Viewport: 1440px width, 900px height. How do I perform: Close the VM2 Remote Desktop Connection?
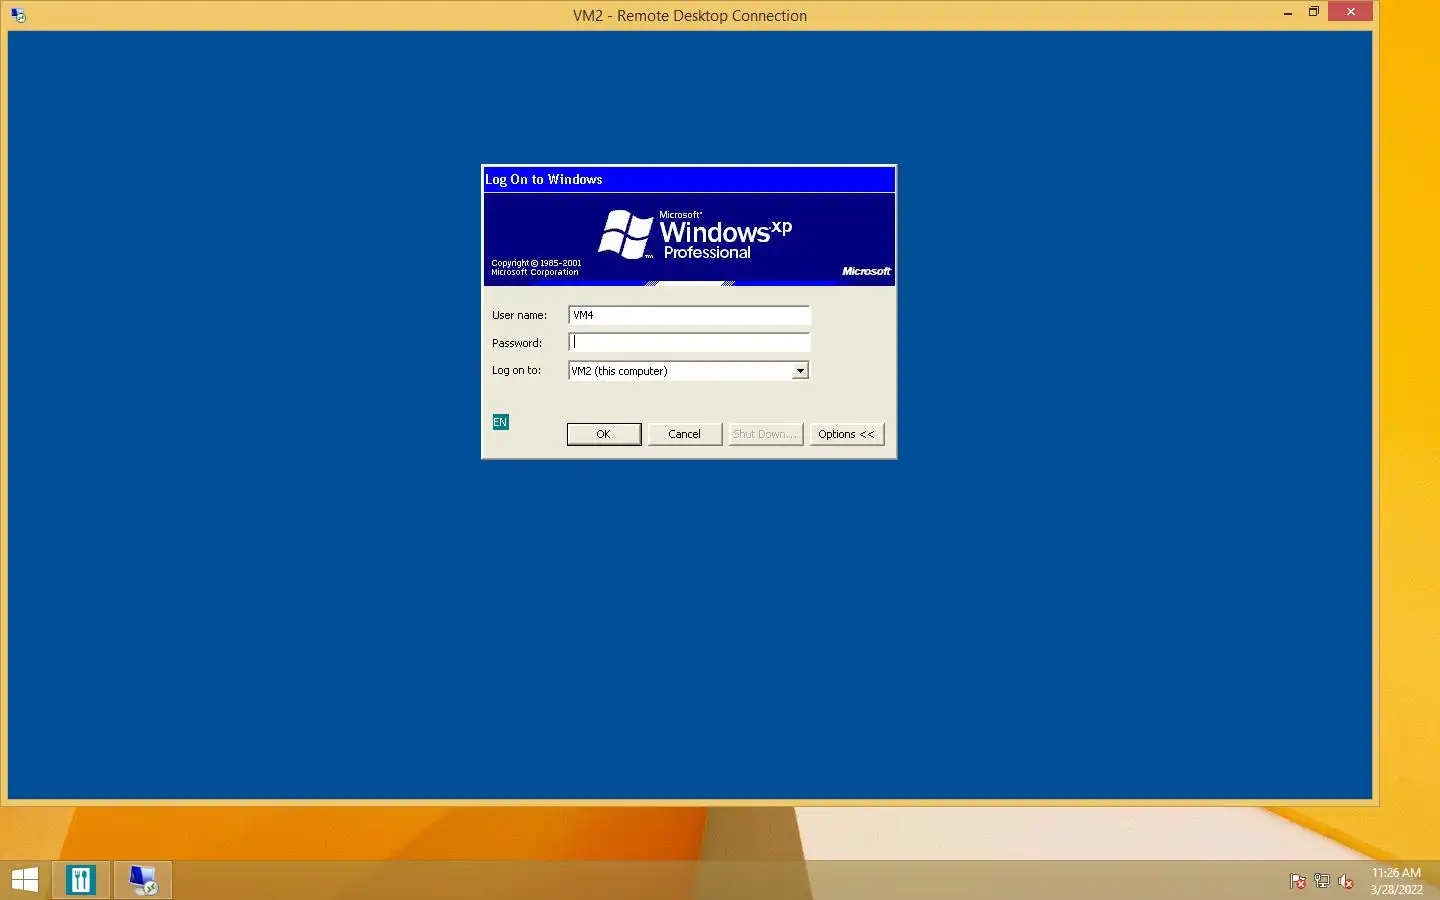tap(1351, 12)
